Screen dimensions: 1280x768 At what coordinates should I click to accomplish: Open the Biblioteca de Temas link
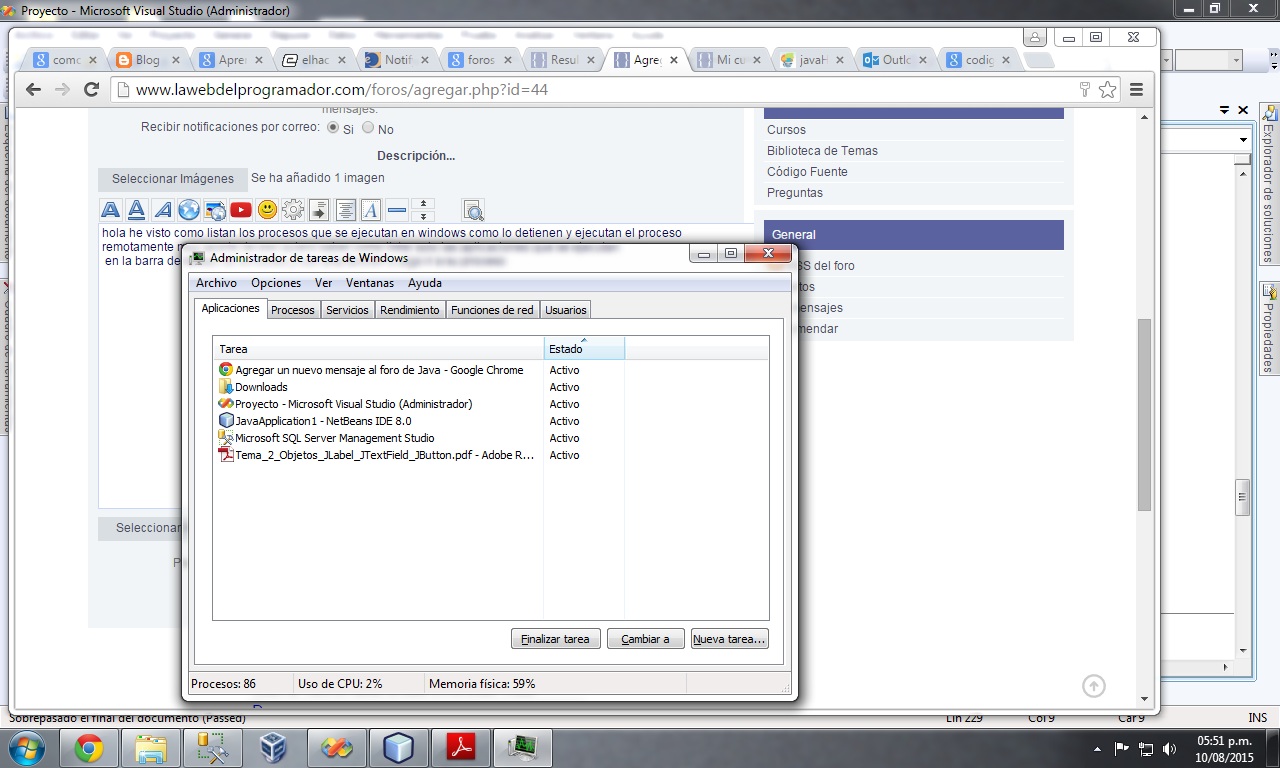pyautogui.click(x=822, y=151)
